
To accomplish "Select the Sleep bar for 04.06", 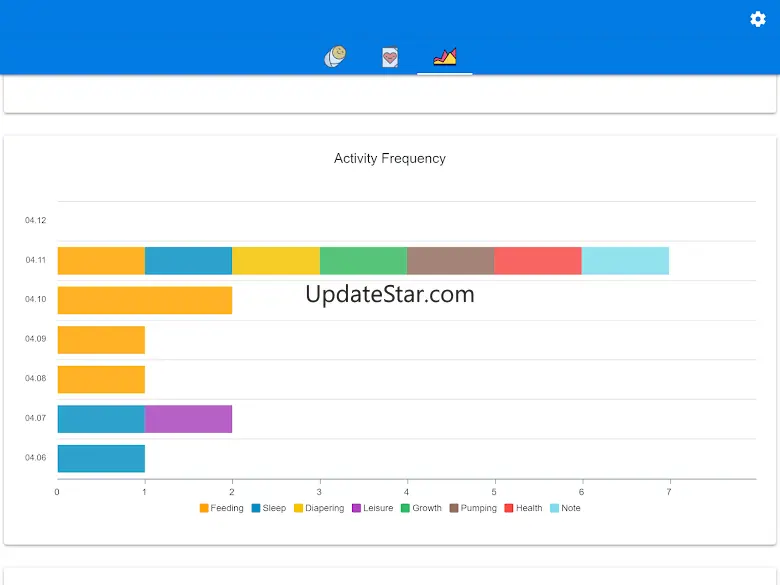I will [101, 459].
